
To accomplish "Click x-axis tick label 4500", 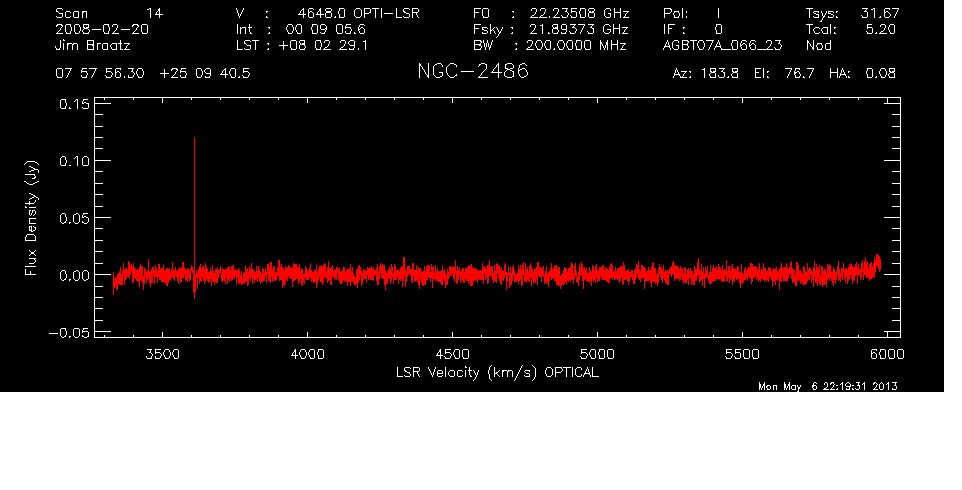I will [x=452, y=354].
